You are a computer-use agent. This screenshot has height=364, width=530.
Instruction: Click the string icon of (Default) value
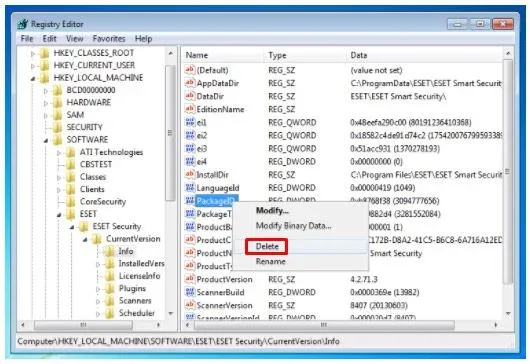tap(190, 70)
